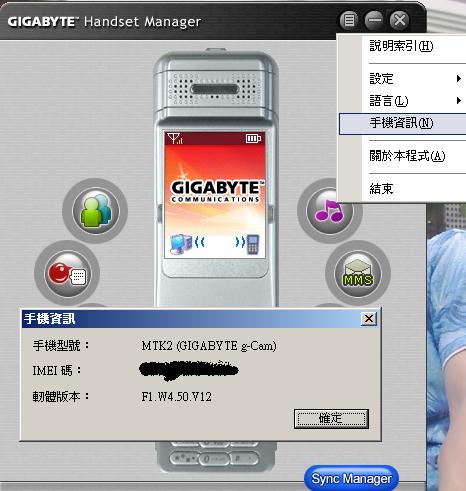Click the 確定 button in dialog
Screen dimensions: 466x491
tap(331, 419)
